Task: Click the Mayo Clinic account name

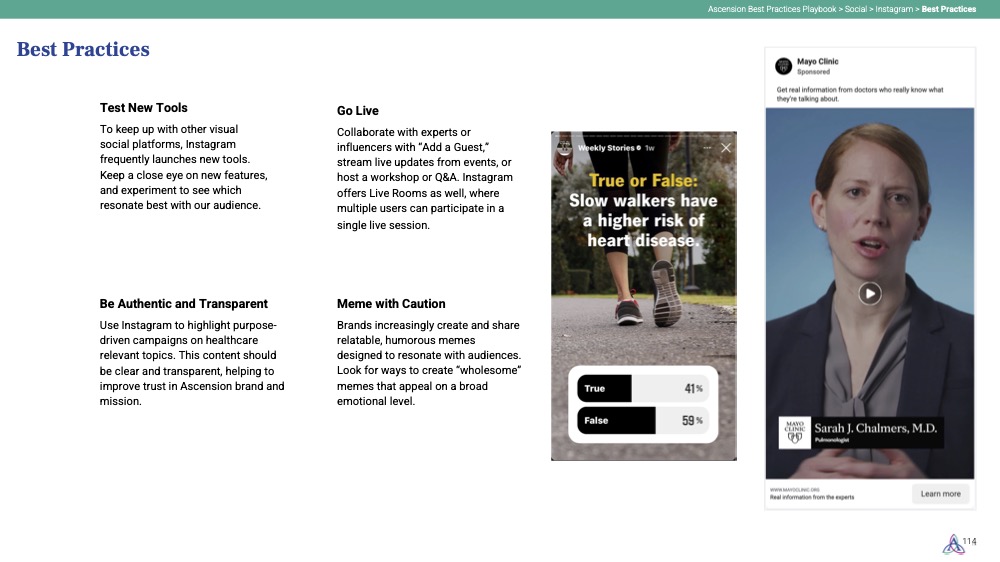Action: coord(817,62)
